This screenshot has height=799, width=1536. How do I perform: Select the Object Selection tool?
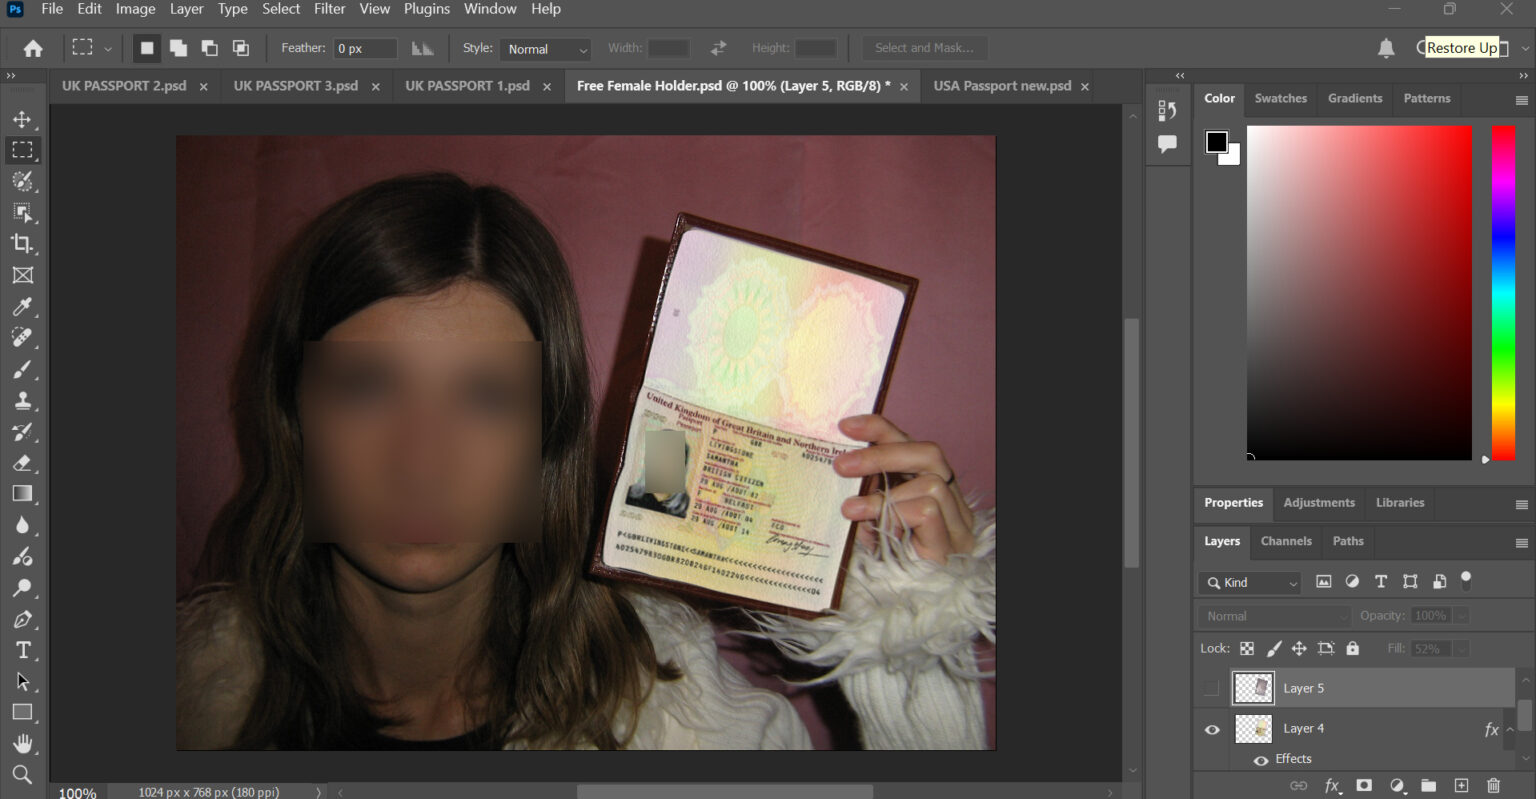[22, 212]
